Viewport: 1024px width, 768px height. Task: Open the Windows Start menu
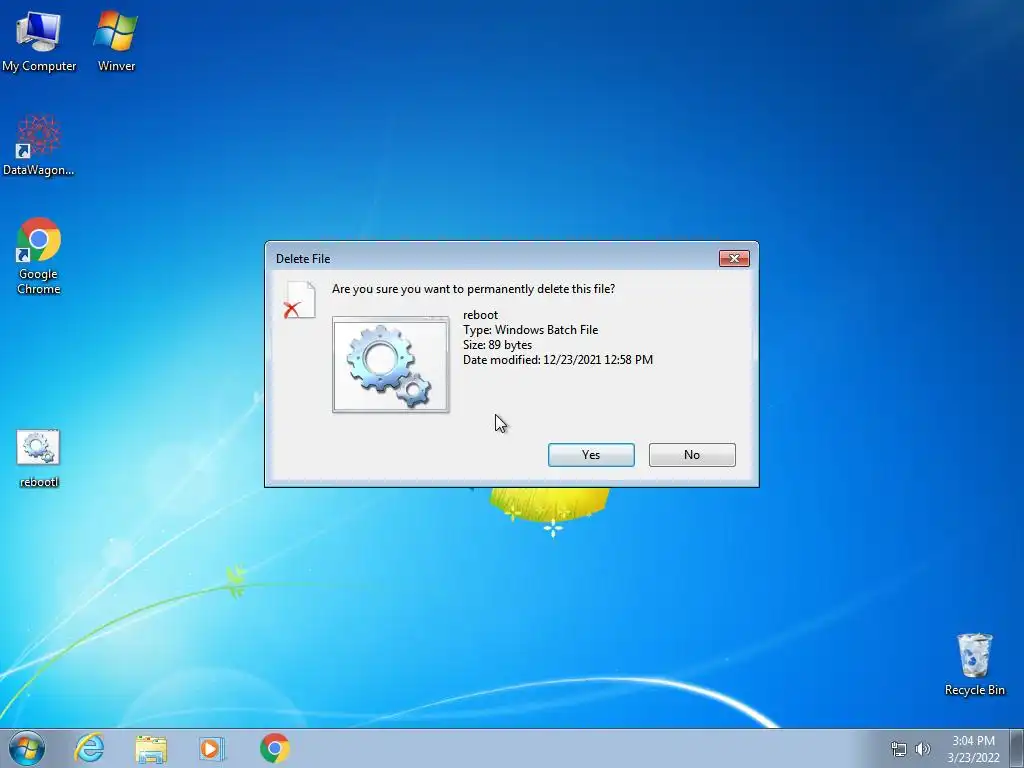27,748
